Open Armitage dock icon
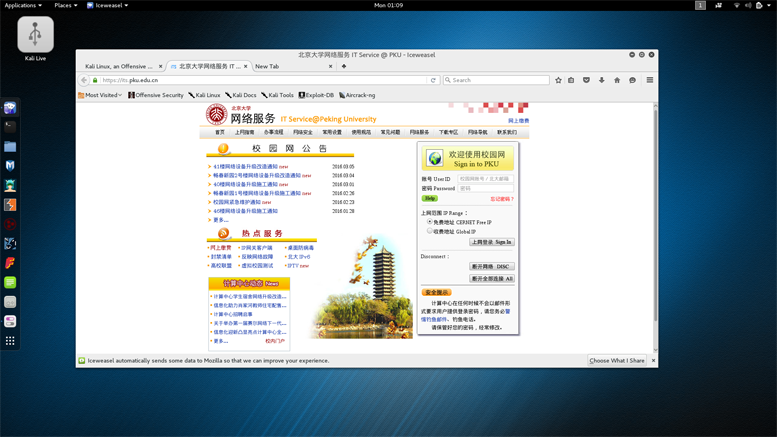The height and width of the screenshot is (437, 777). 10,185
